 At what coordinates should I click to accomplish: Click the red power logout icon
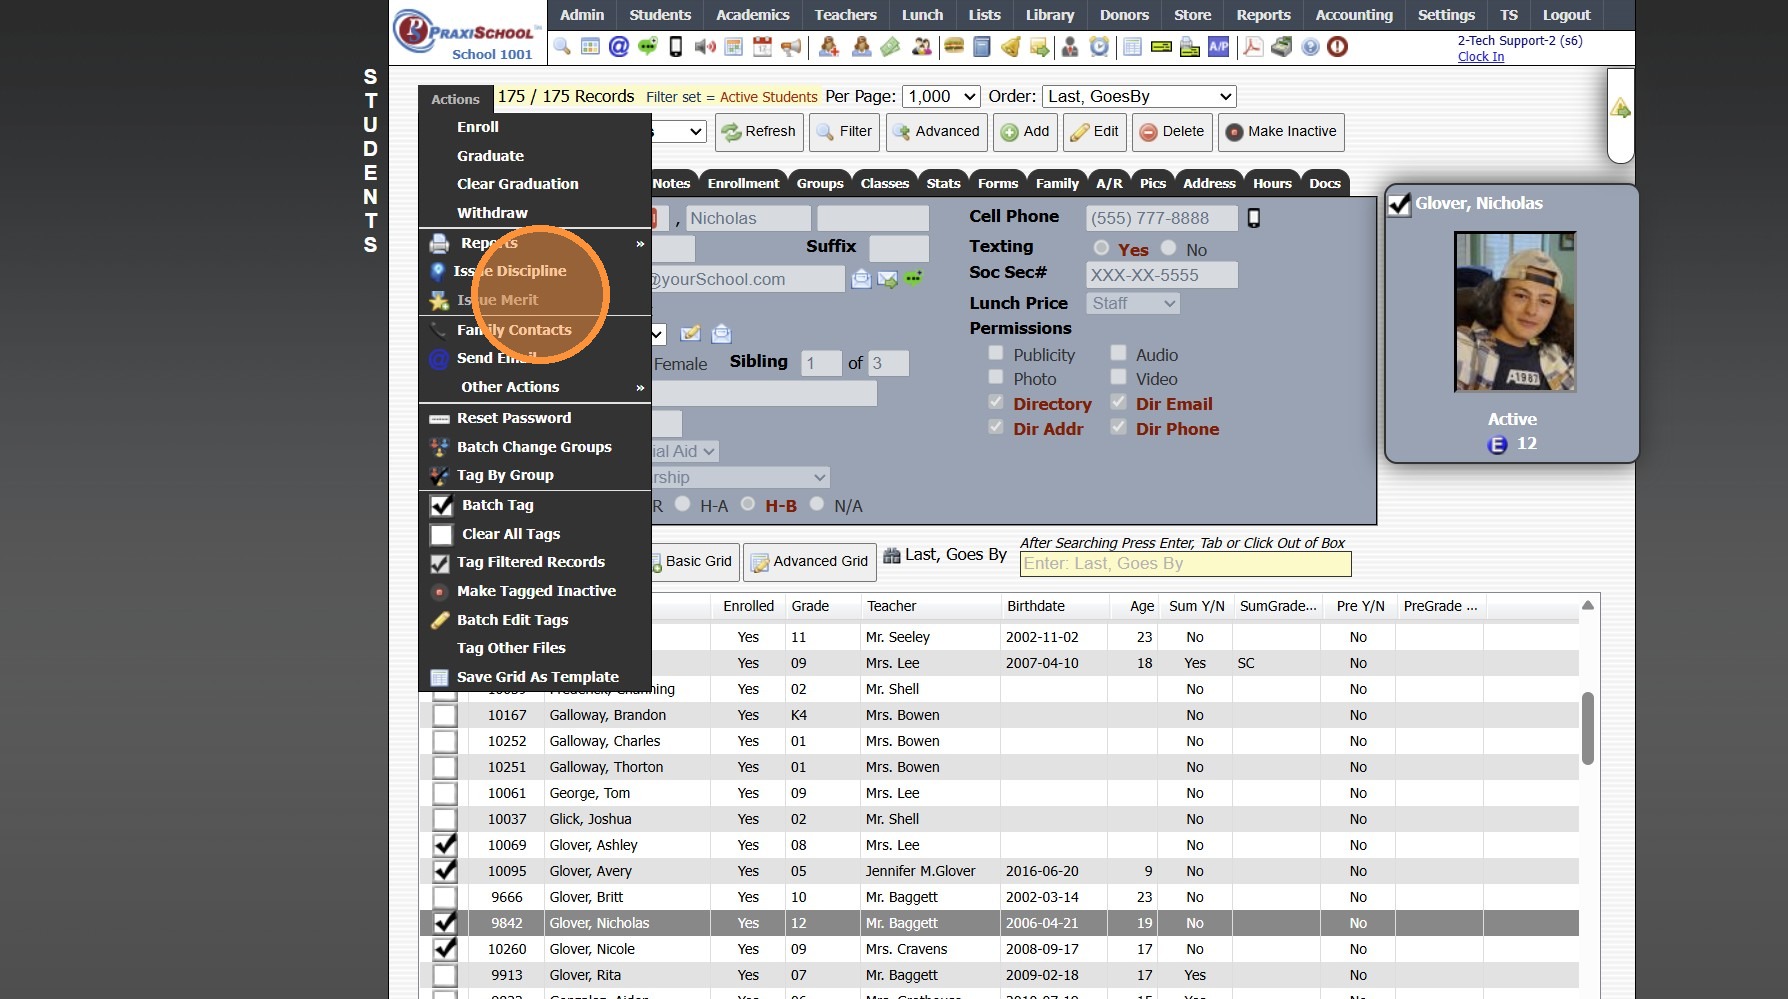tap(1338, 46)
